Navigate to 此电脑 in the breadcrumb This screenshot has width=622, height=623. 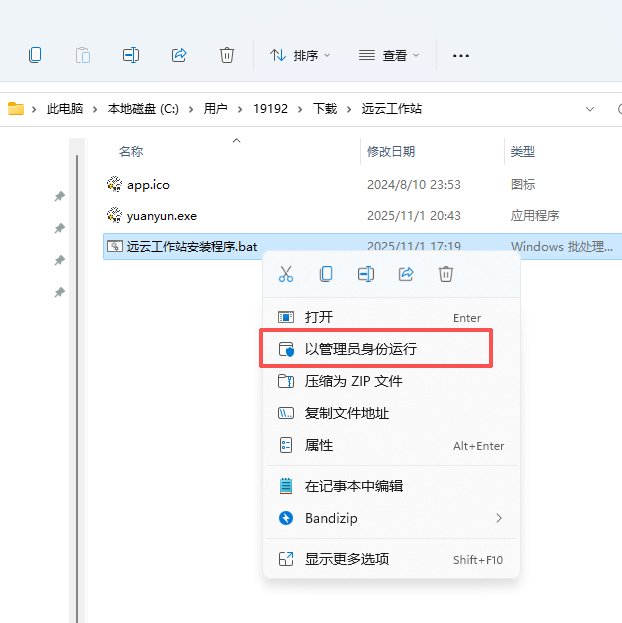pyautogui.click(x=65, y=108)
